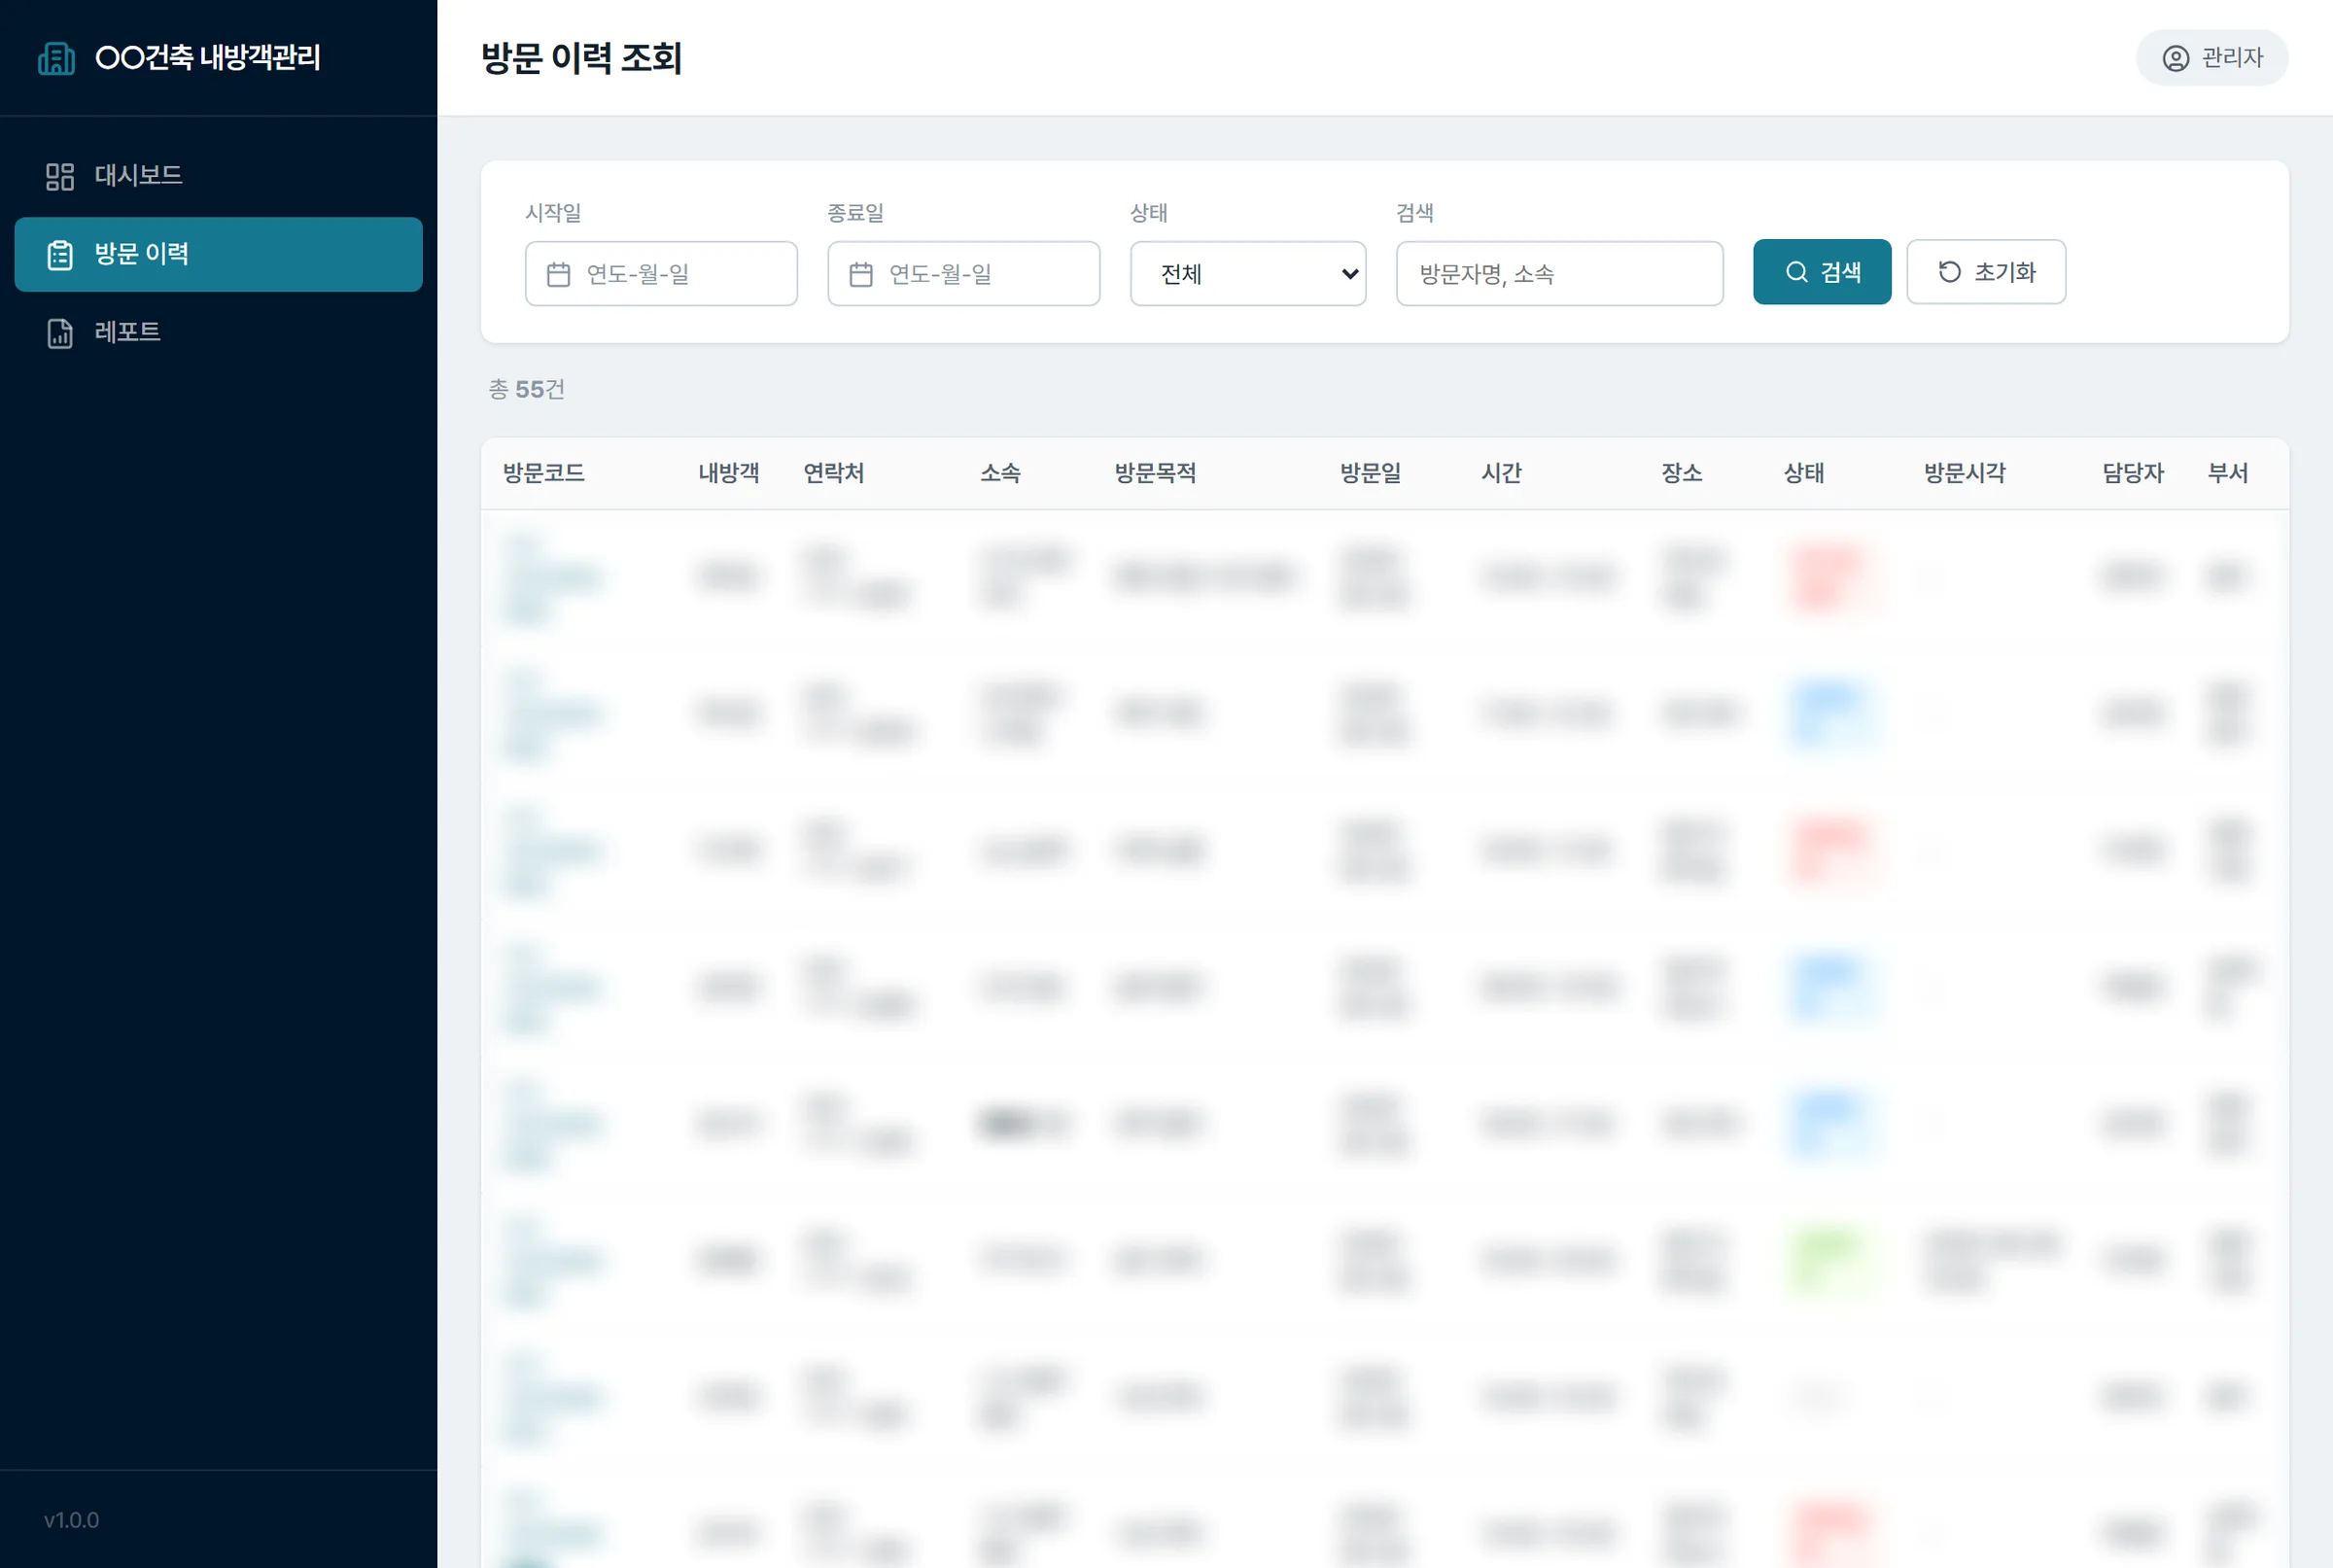Click the v1.0.0 version label
This screenshot has width=2333, height=1568.
point(71,1520)
